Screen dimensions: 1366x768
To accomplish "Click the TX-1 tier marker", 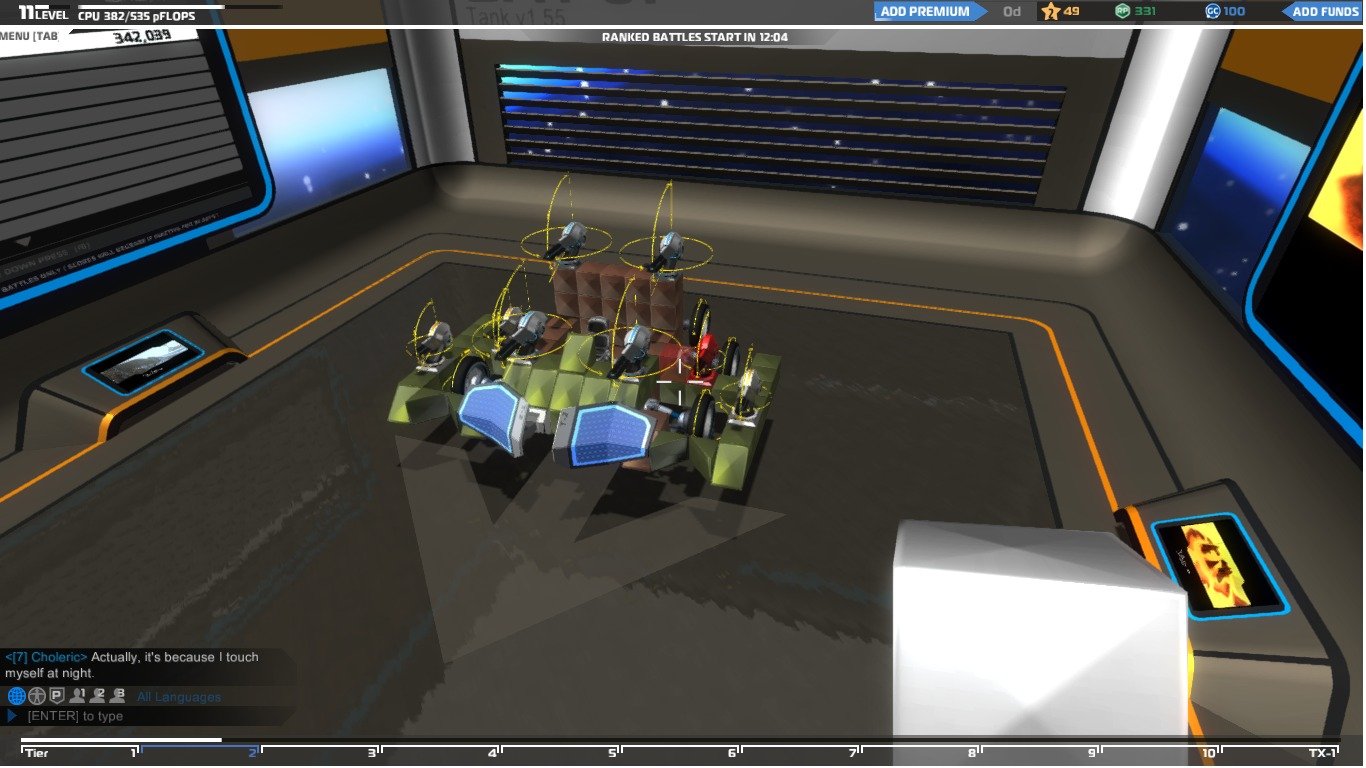I will (x=1322, y=753).
